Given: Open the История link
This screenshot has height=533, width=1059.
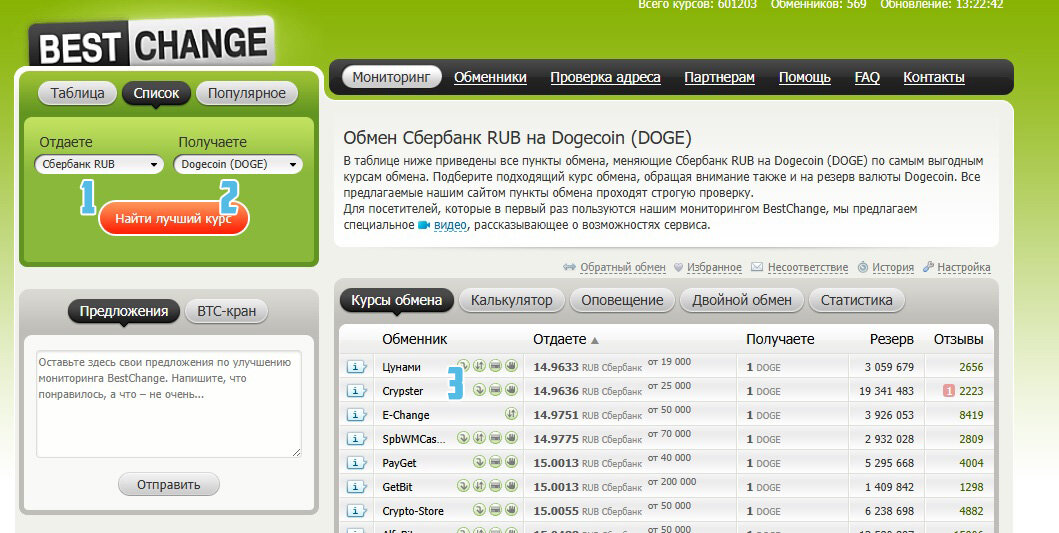Looking at the screenshot, I should point(893,268).
